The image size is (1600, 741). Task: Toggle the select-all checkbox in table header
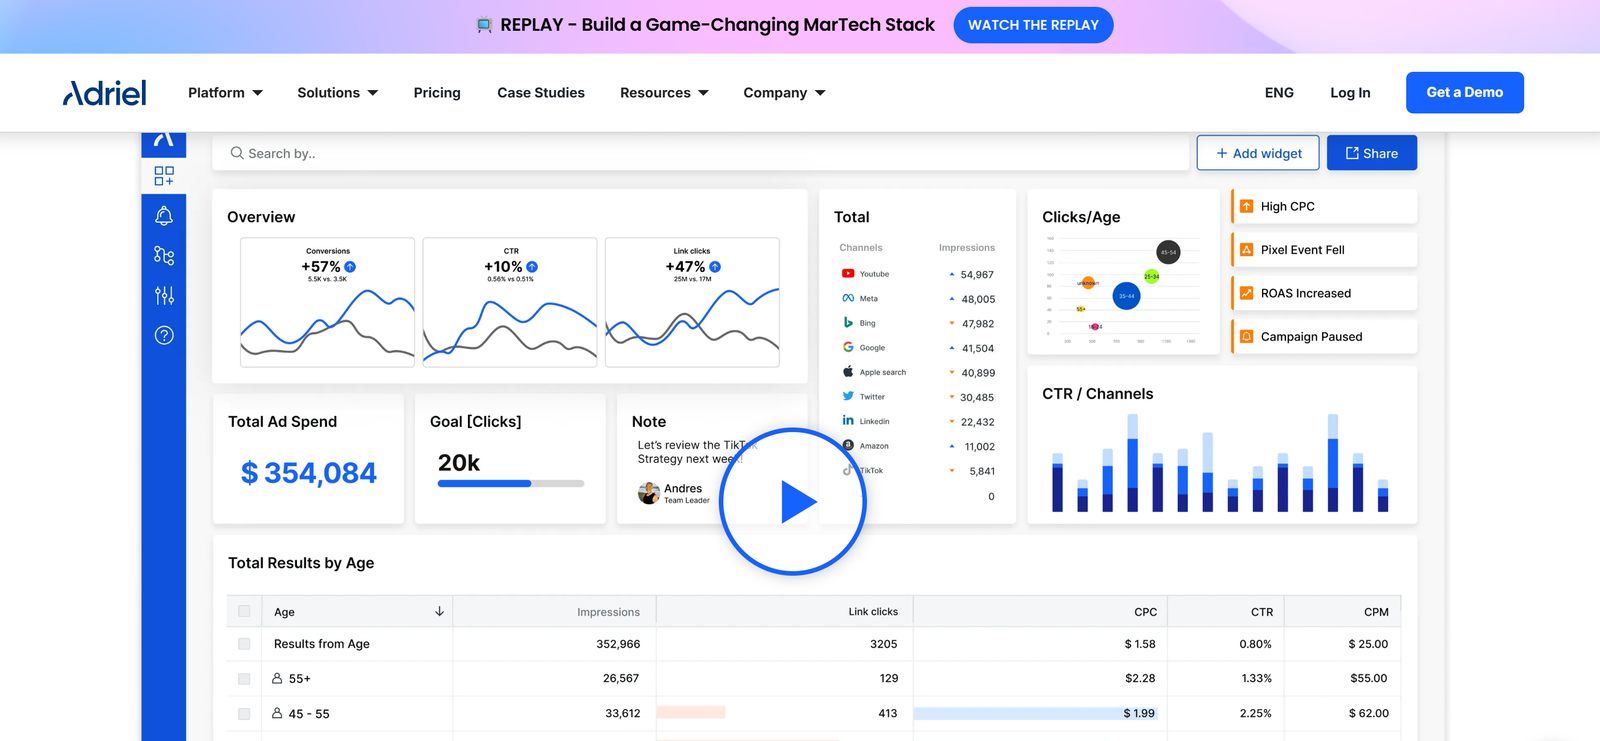tap(244, 611)
